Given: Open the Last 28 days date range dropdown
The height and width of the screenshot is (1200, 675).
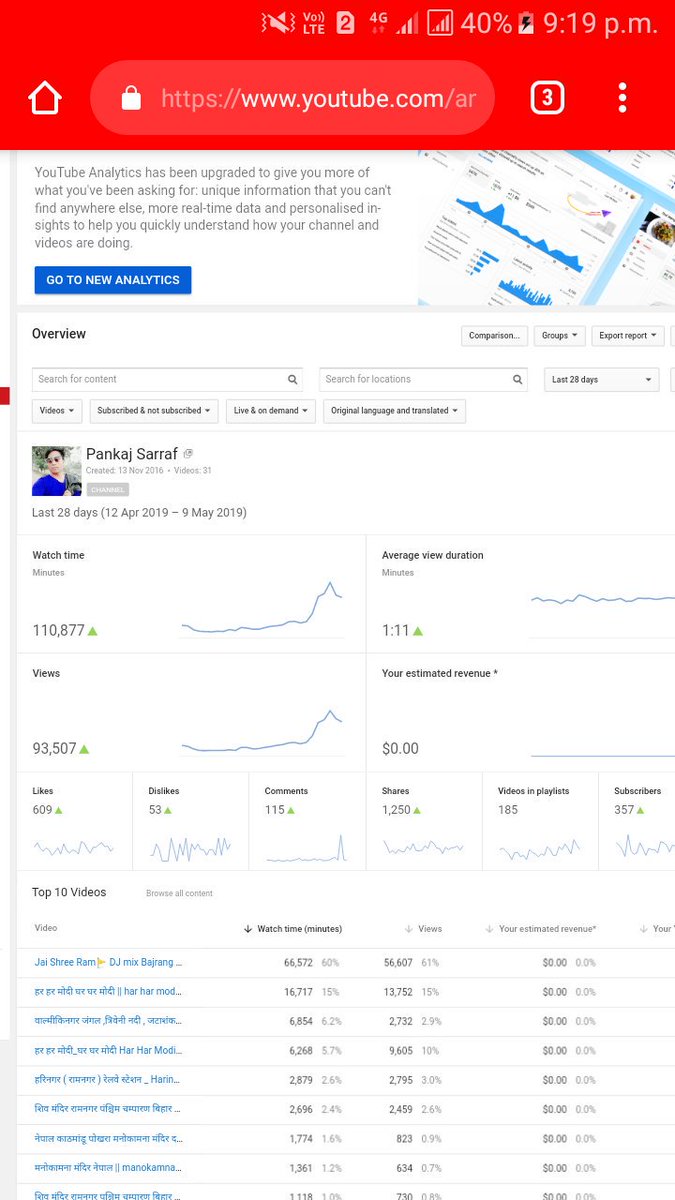Looking at the screenshot, I should pyautogui.click(x=602, y=380).
